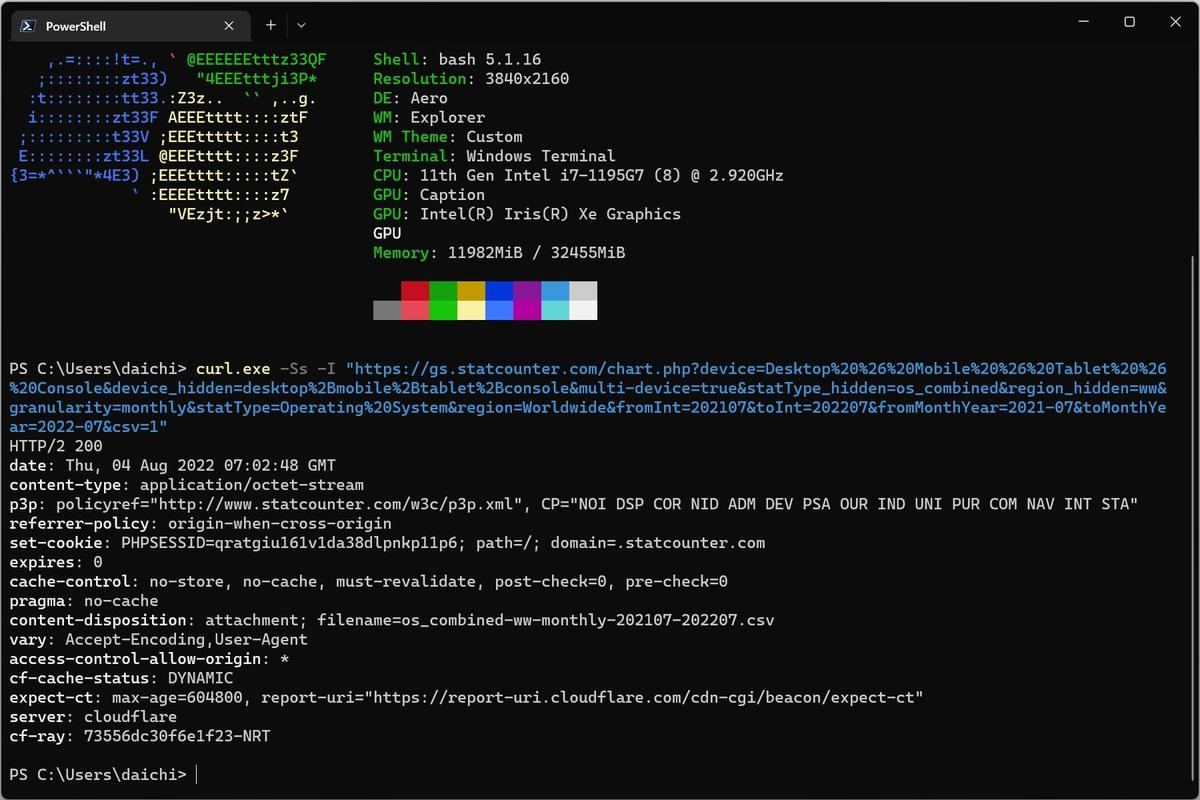Click the 'Memory: 11982MiB / 32455MiB' line
Viewport: 1200px width, 800px height.
tap(499, 252)
